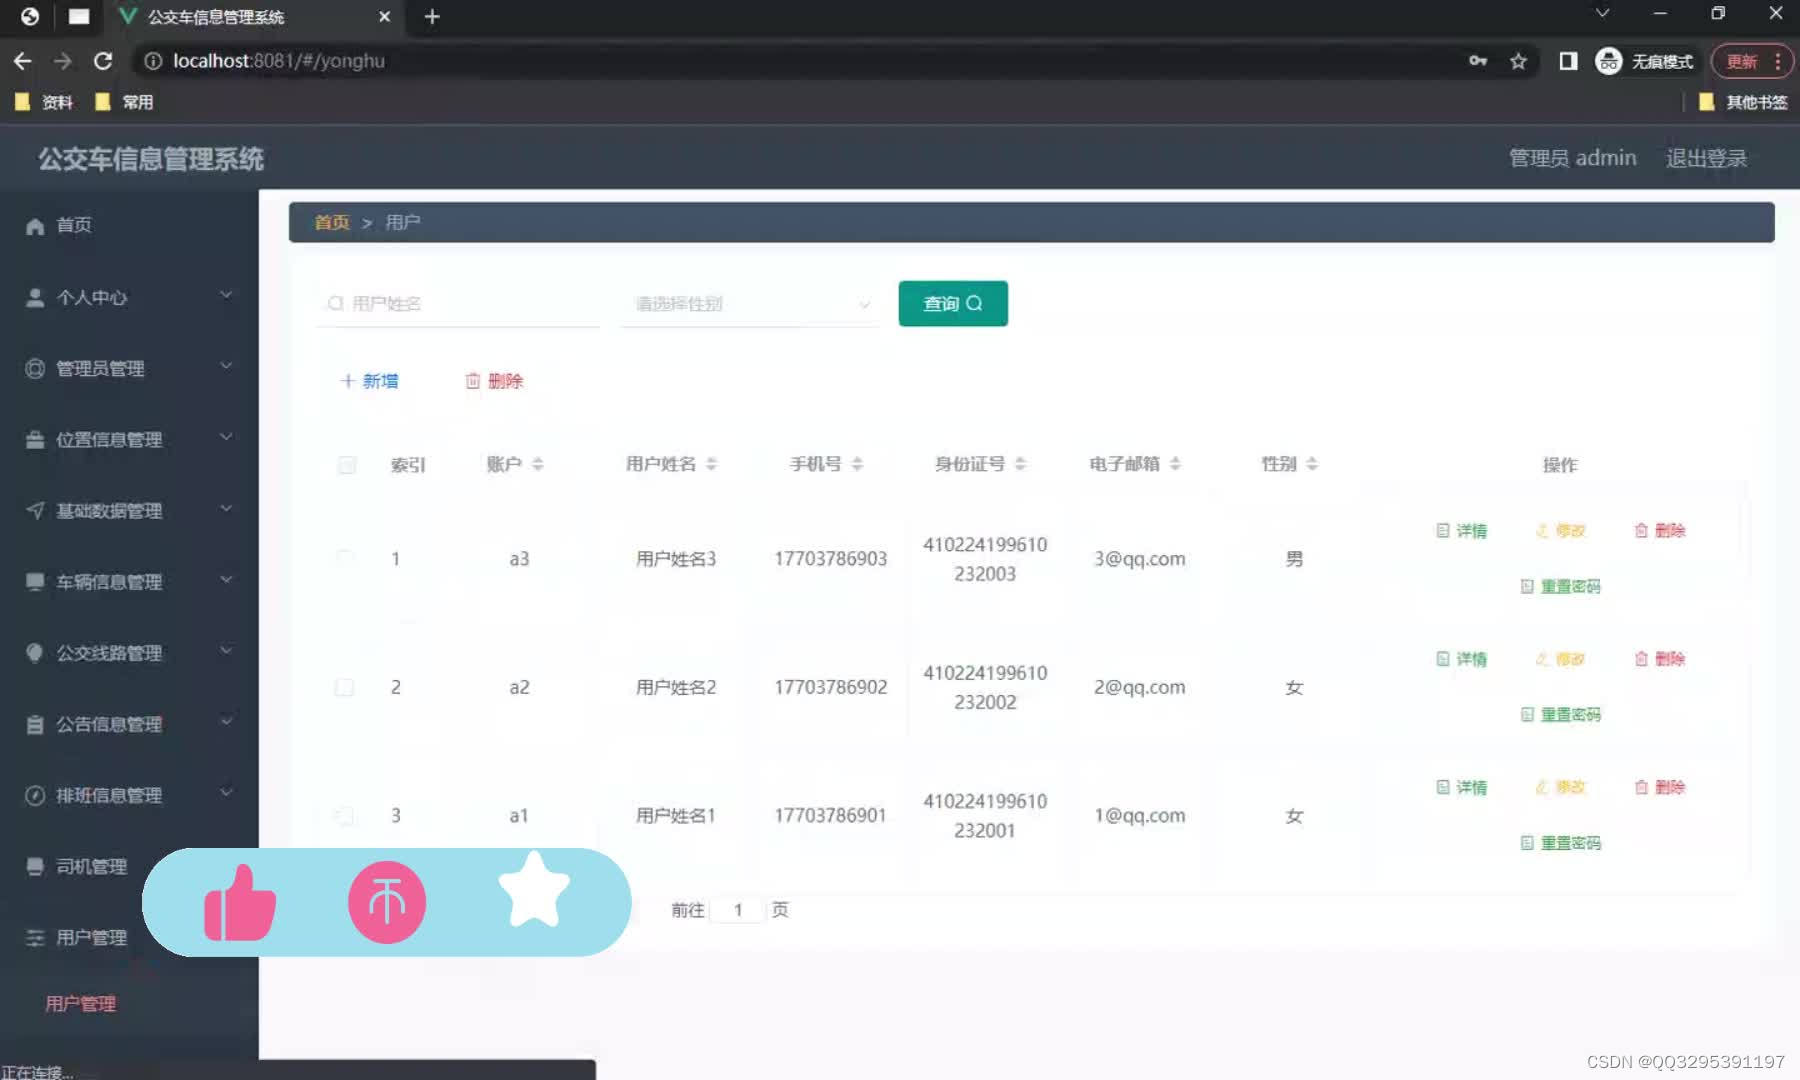Click the pink coin reward icon
The width and height of the screenshot is (1800, 1080).
pos(387,902)
